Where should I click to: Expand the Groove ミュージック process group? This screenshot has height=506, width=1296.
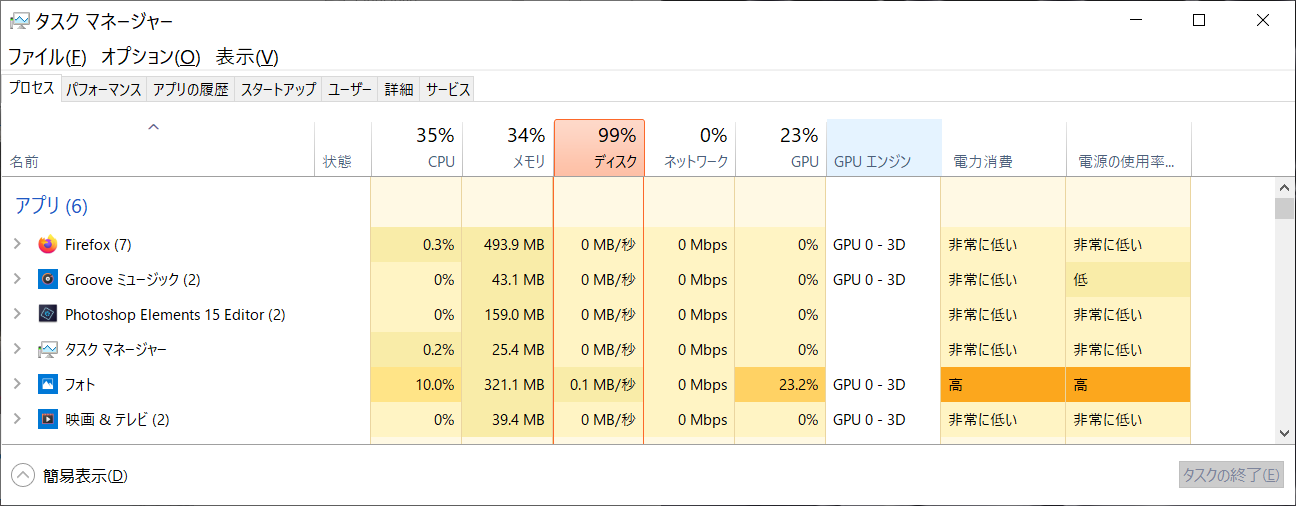(x=17, y=279)
